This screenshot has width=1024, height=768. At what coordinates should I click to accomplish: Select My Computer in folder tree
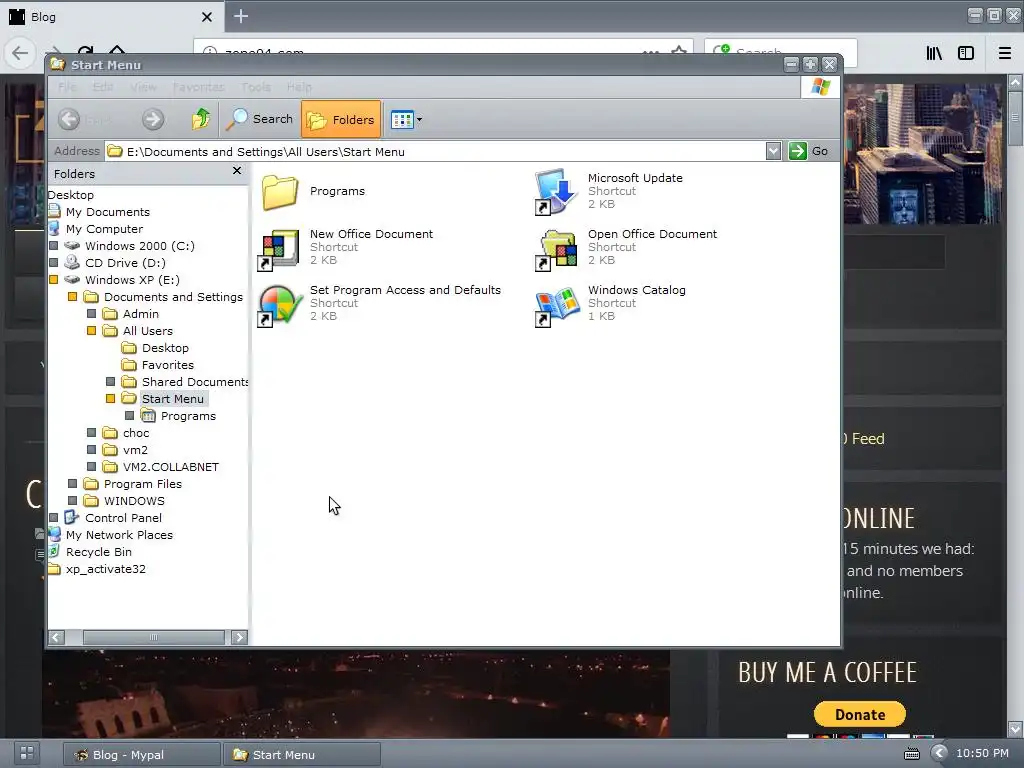coord(104,229)
